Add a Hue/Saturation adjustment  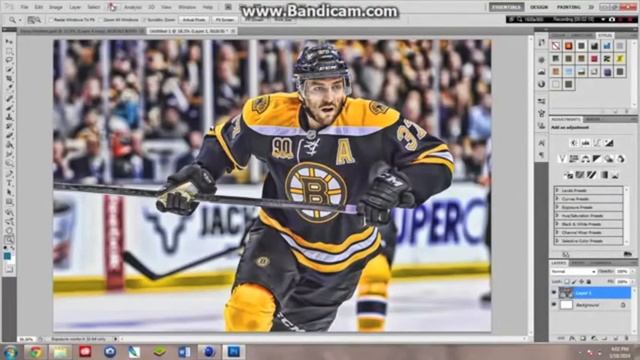(574, 159)
